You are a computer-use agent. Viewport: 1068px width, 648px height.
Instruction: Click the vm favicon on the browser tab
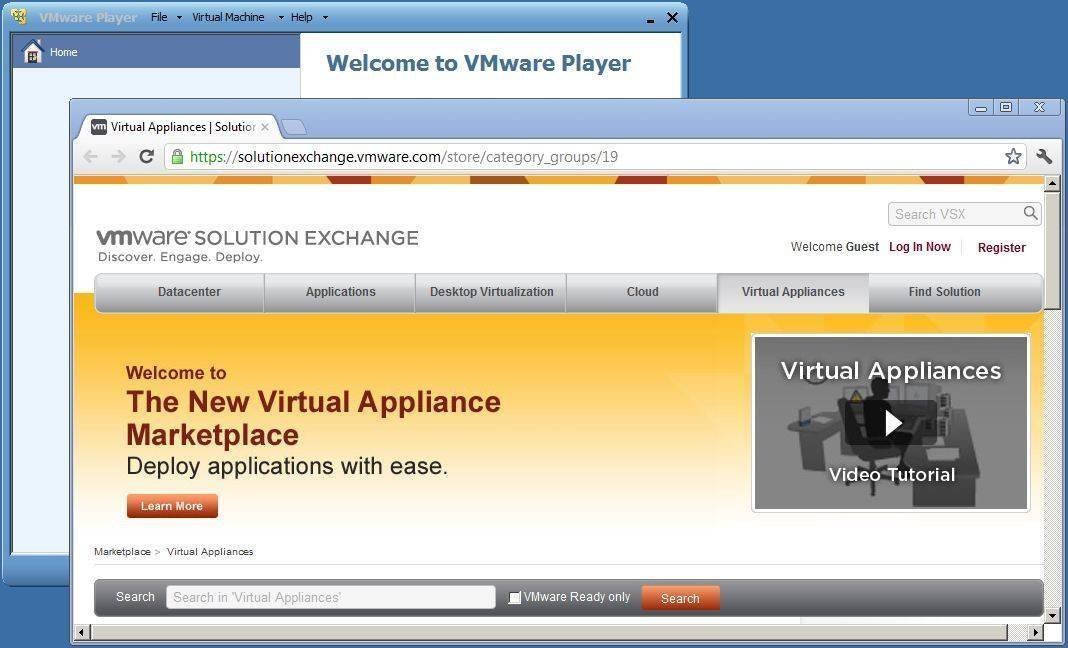[99, 127]
